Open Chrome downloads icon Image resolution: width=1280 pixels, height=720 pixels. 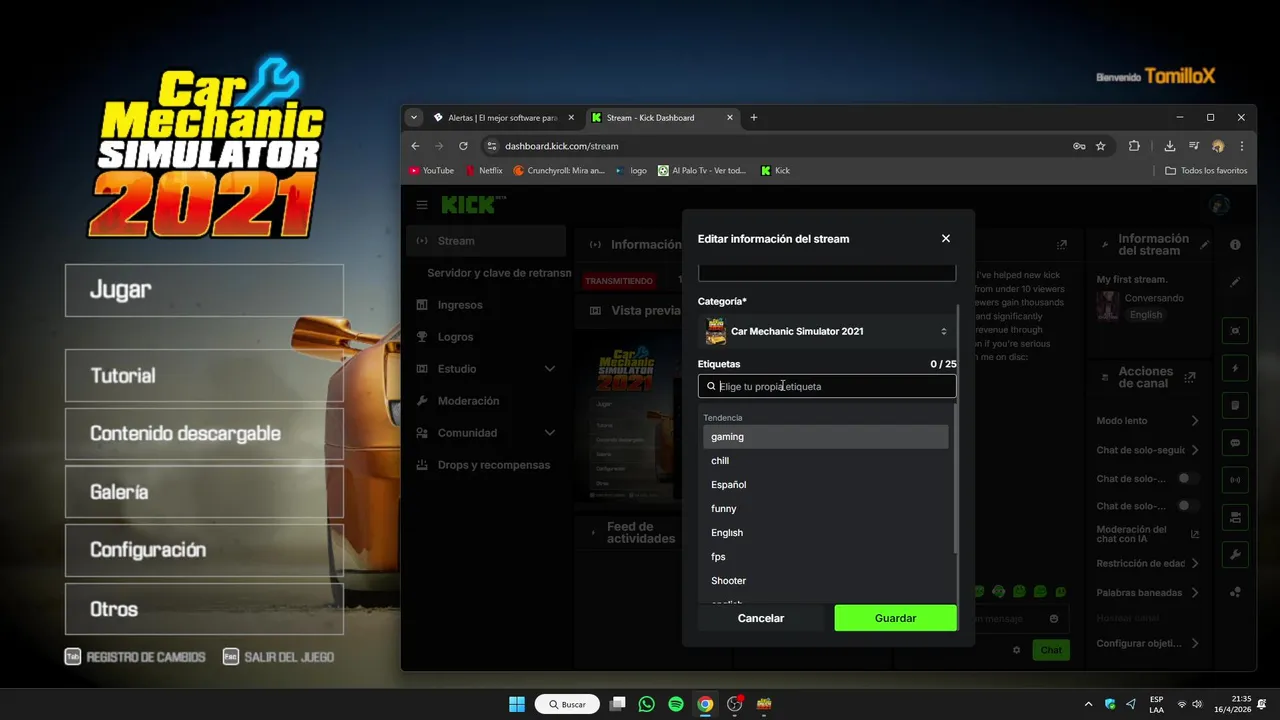[1170, 146]
